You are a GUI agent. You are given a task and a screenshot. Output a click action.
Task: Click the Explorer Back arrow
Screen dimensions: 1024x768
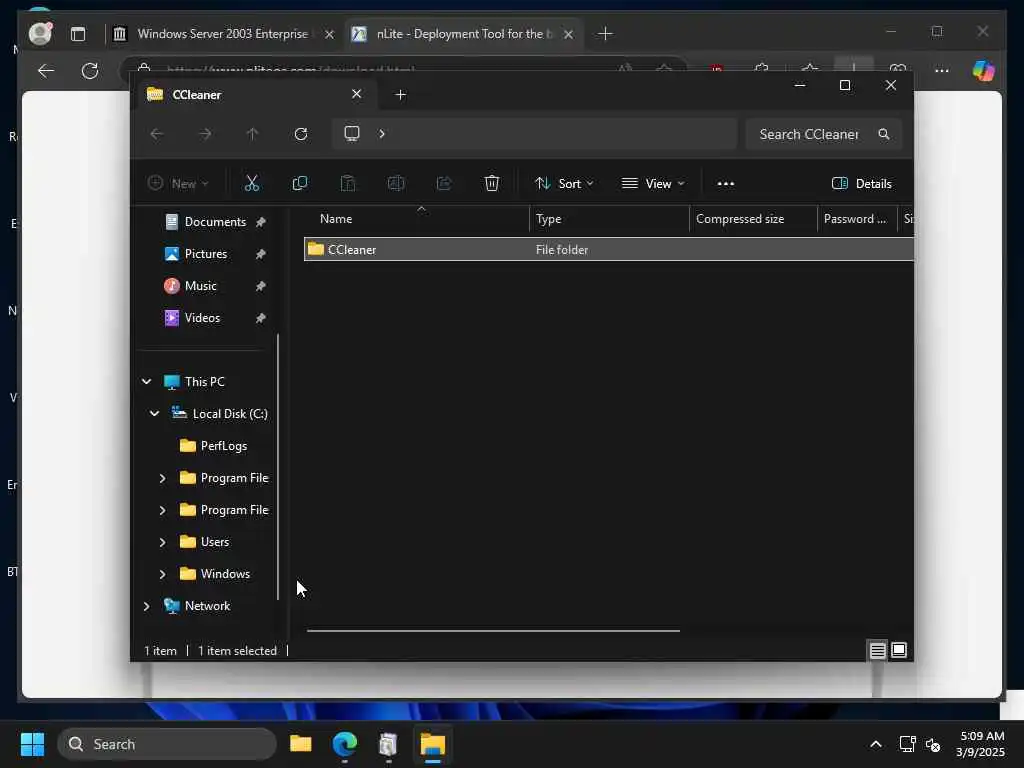point(157,134)
